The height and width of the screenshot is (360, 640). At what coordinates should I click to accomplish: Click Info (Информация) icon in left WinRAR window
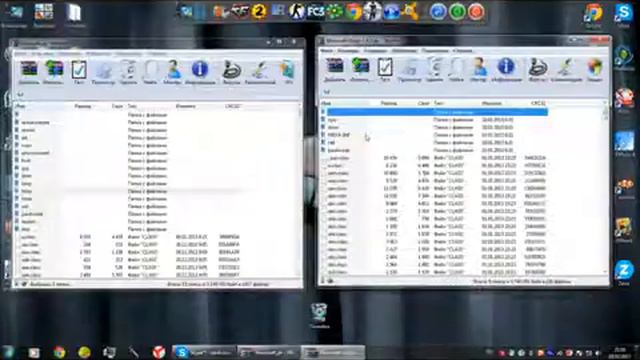[x=200, y=73]
